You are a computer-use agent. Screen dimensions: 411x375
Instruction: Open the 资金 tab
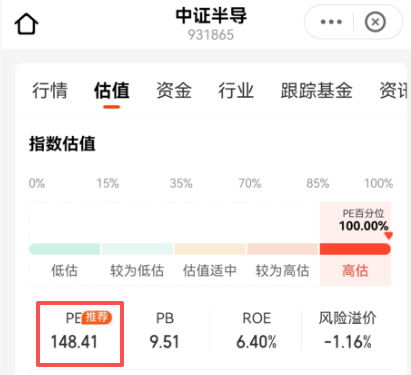pos(174,90)
